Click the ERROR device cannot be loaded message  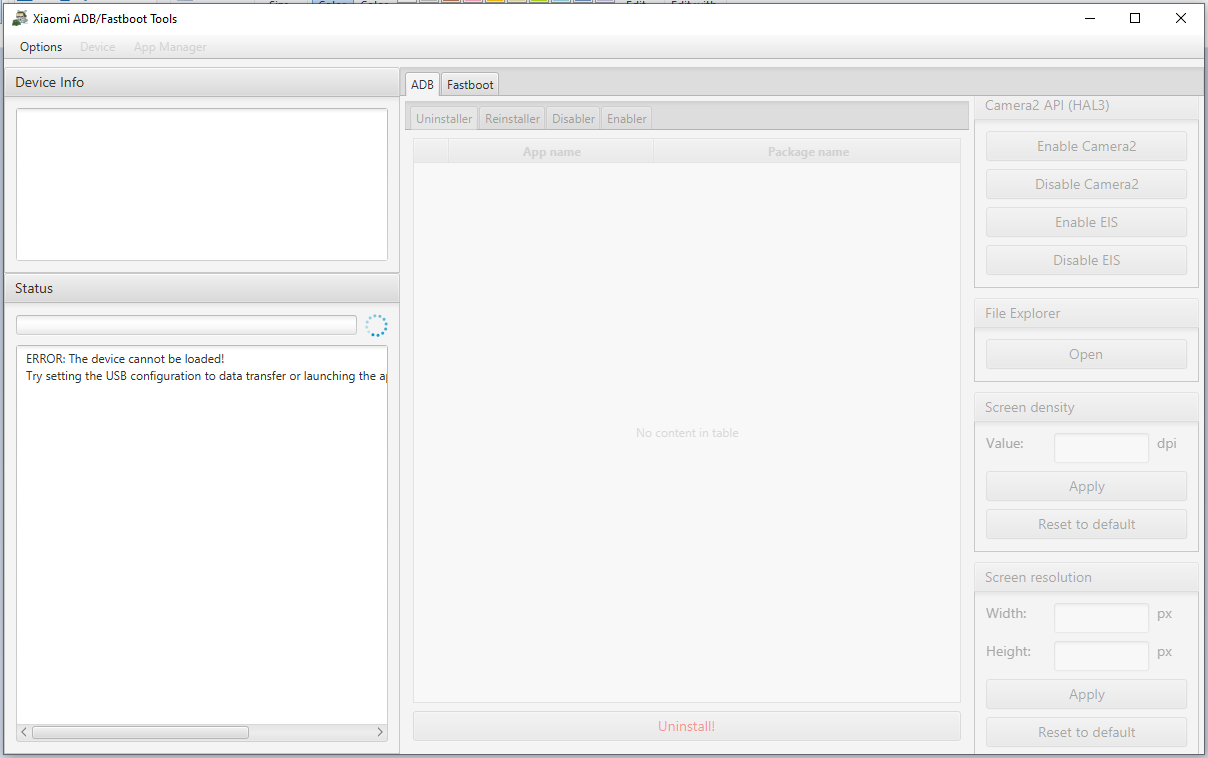pos(125,359)
